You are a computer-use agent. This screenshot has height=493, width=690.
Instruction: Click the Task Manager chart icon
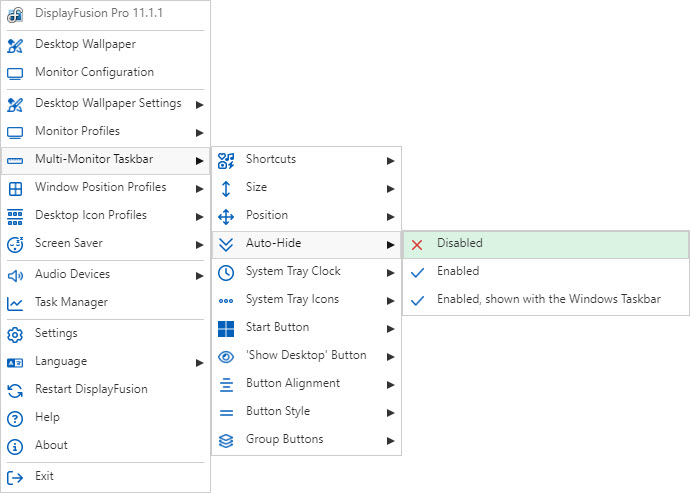(15, 303)
